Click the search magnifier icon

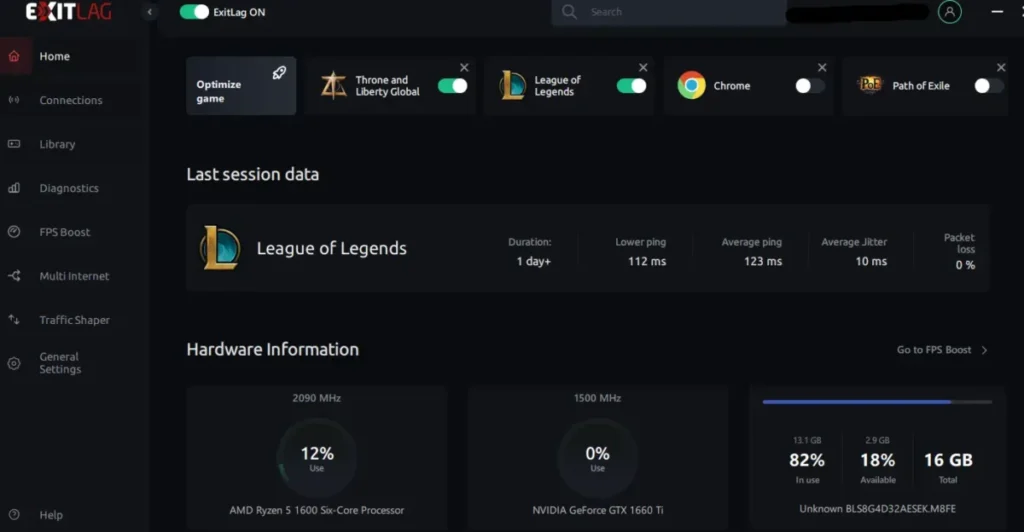569,12
